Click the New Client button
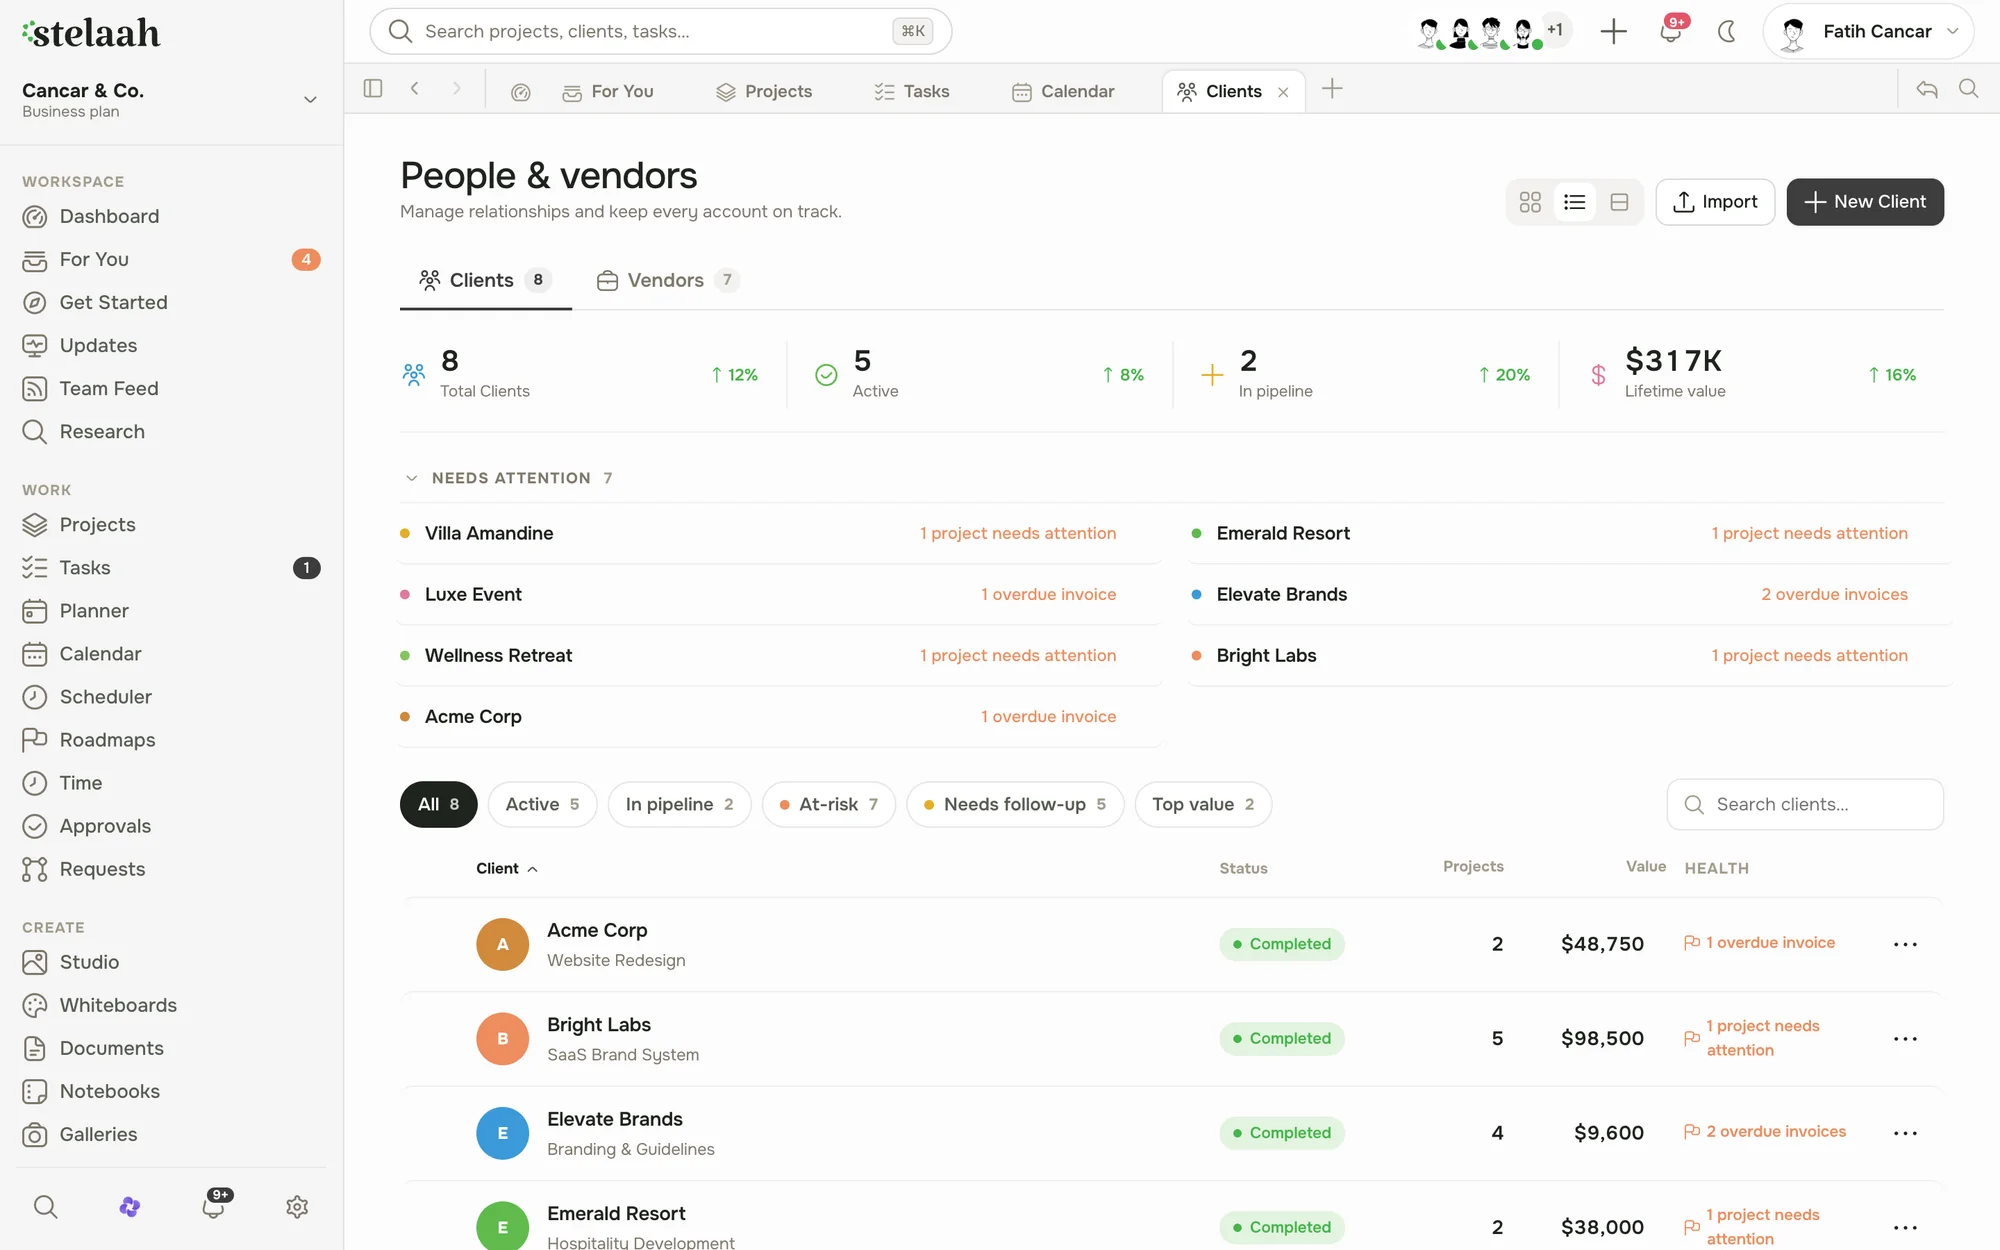2000x1250 pixels. click(x=1865, y=202)
